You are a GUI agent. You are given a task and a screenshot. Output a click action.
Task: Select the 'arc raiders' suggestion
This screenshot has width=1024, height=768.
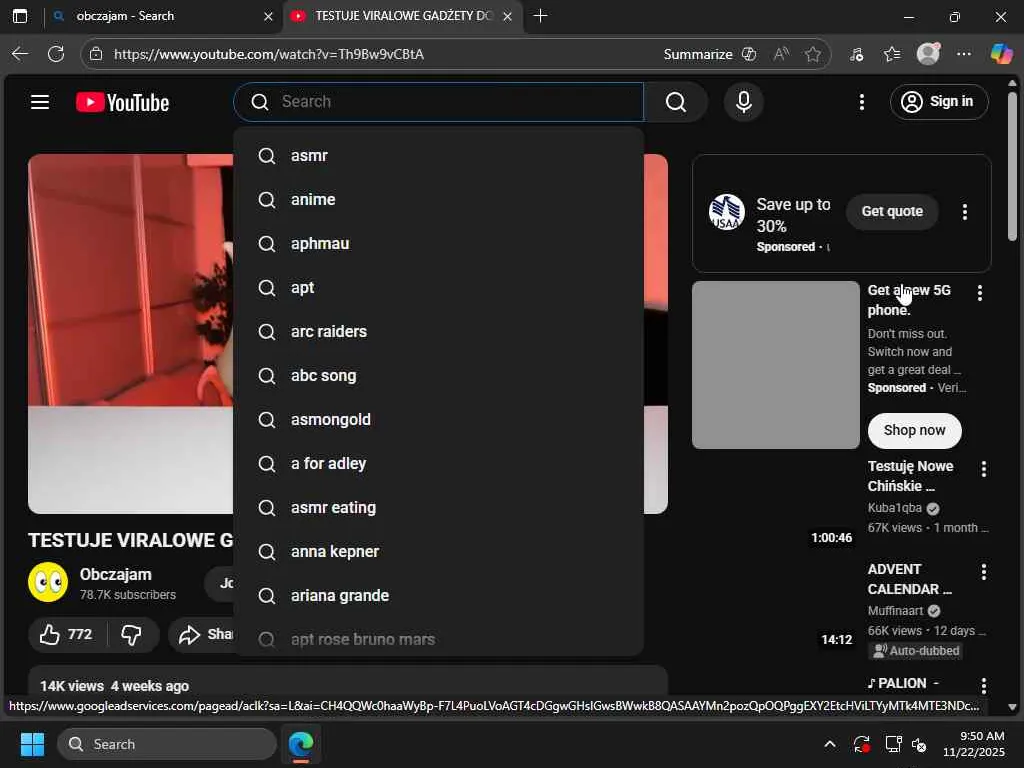click(438, 331)
